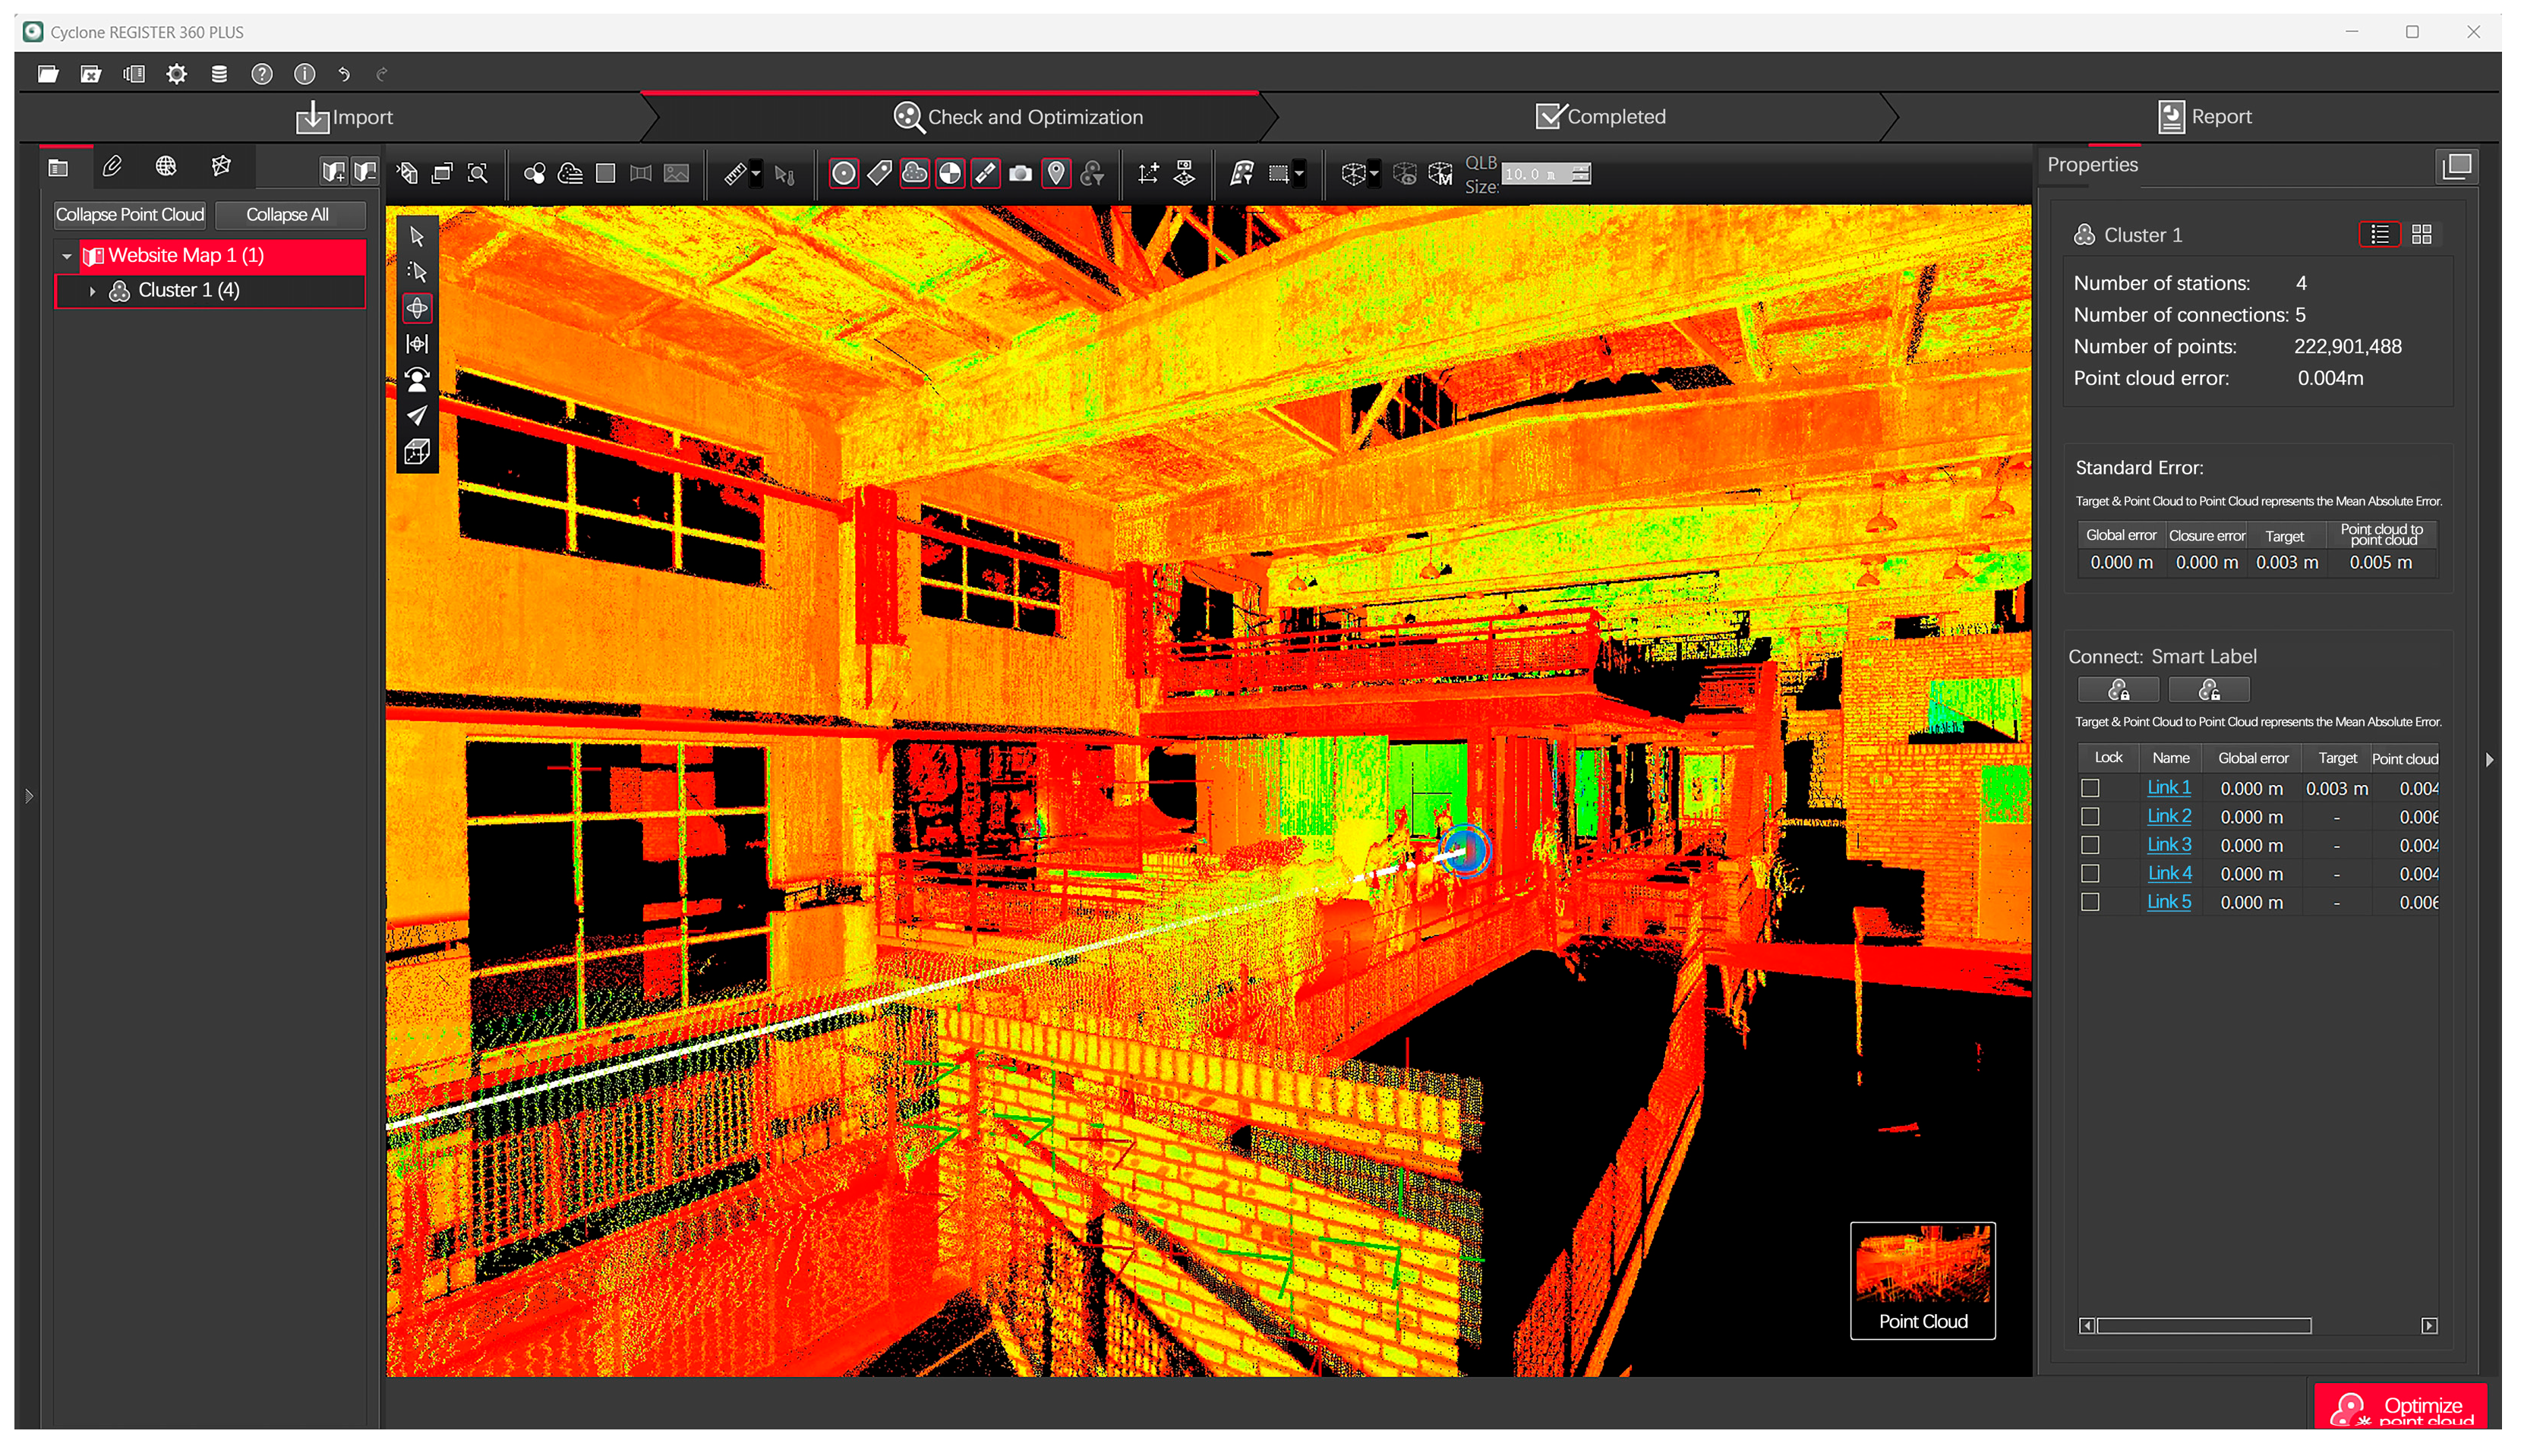Click the Collapse All button
The height and width of the screenshot is (1456, 2521).
click(x=287, y=215)
